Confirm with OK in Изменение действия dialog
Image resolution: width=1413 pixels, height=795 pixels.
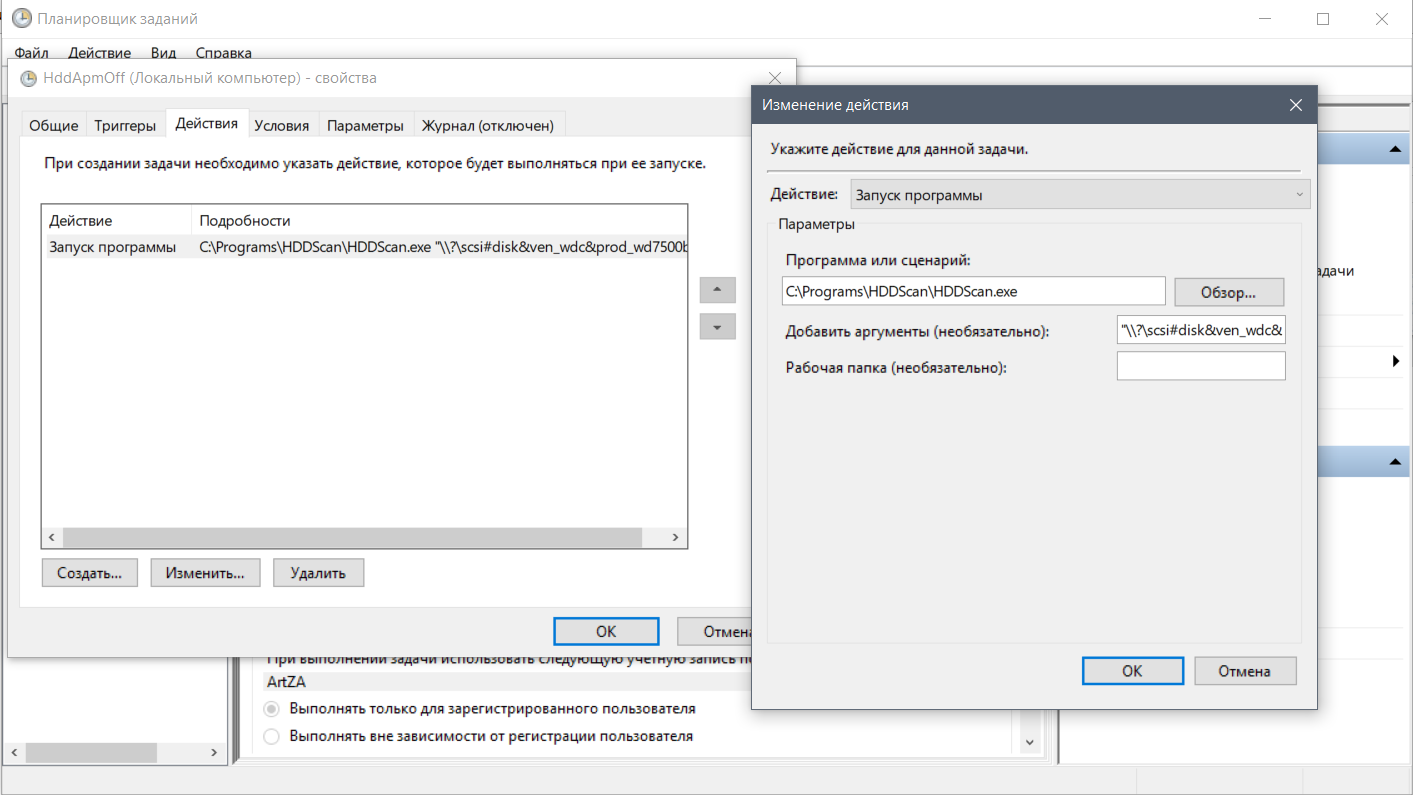[1132, 671]
